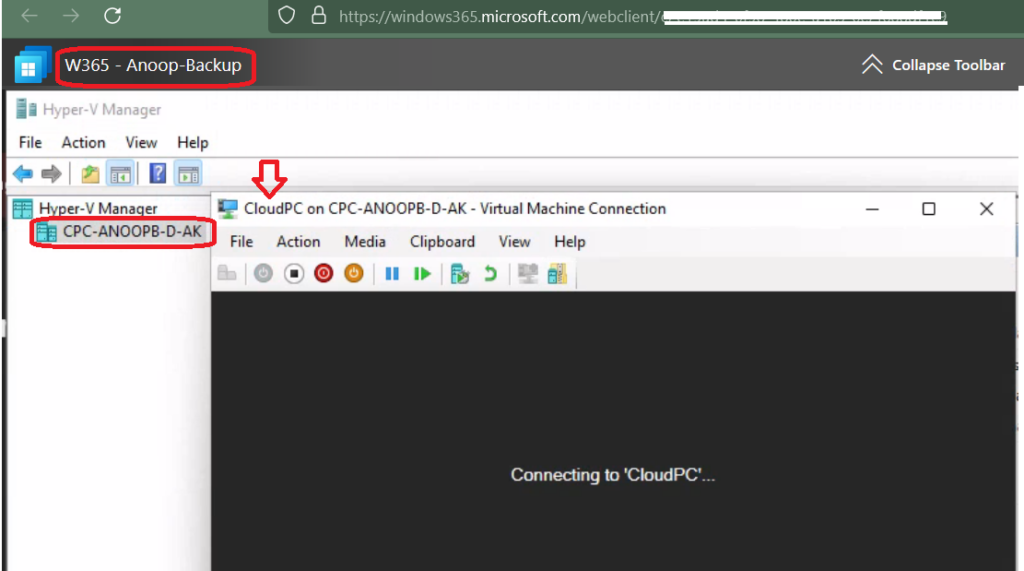Click the Hyper-V Manager title bar icon
Image resolution: width=1024 pixels, height=571 pixels.
(26, 109)
